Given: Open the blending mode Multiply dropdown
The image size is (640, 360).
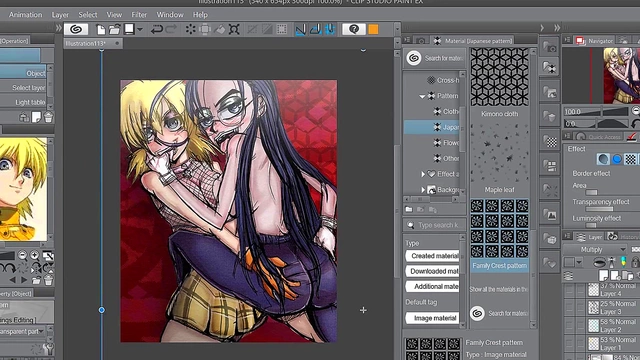Looking at the screenshot, I should pos(595,249).
